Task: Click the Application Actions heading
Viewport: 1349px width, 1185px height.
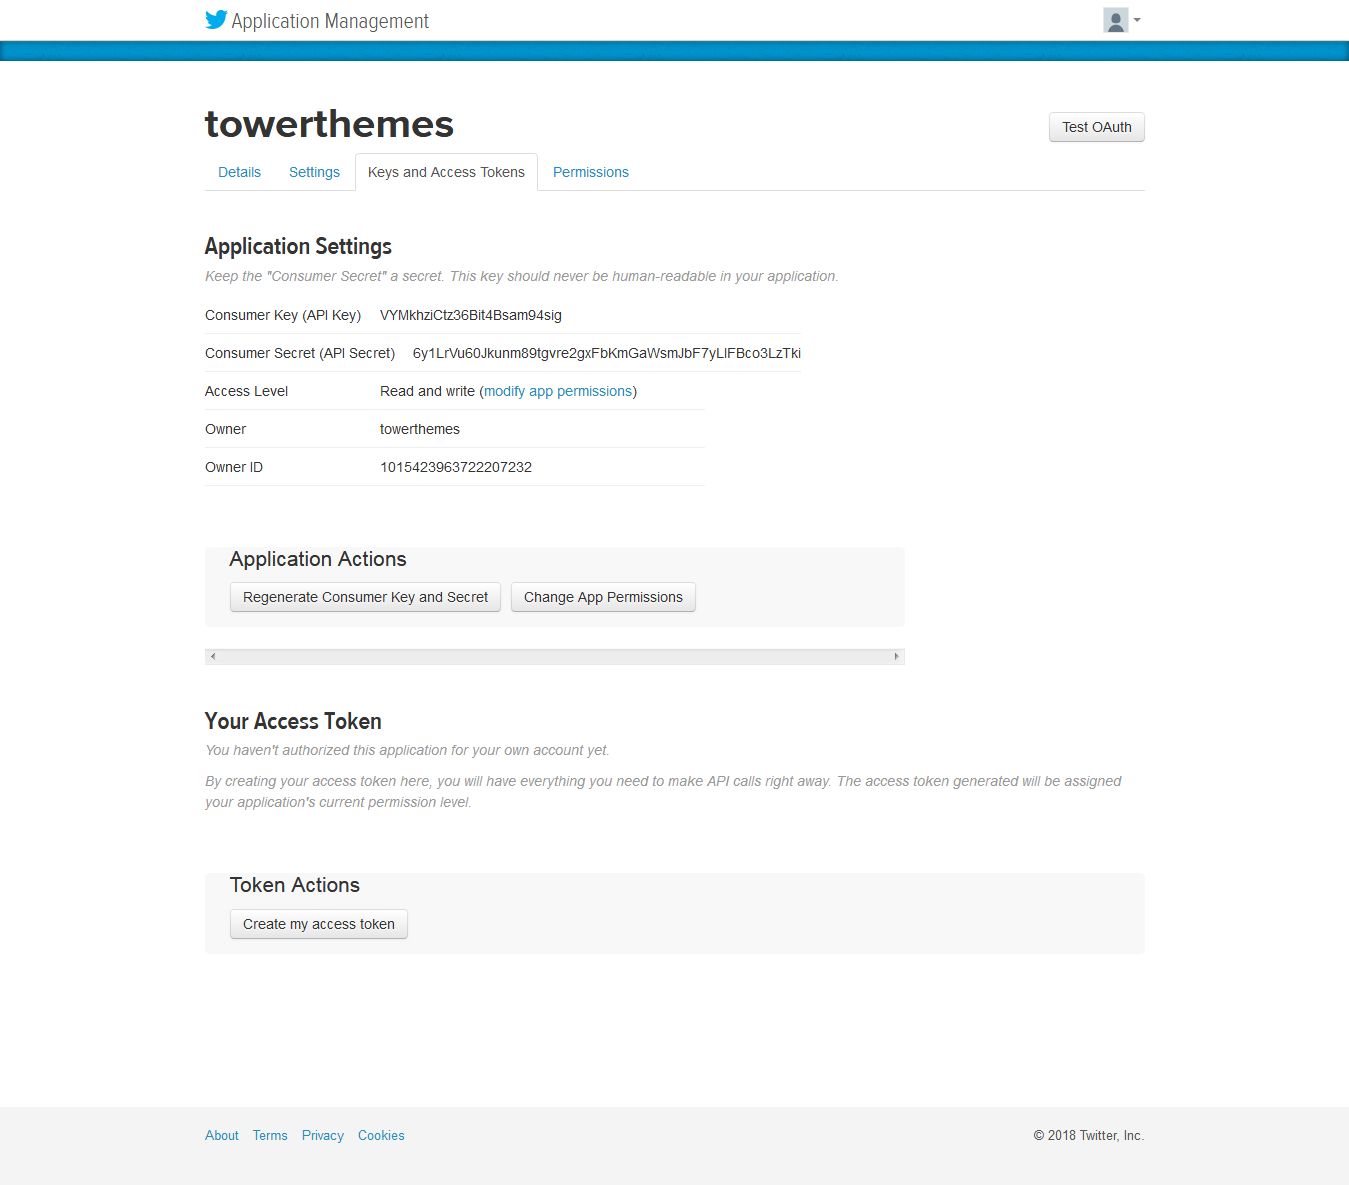Action: [x=318, y=559]
